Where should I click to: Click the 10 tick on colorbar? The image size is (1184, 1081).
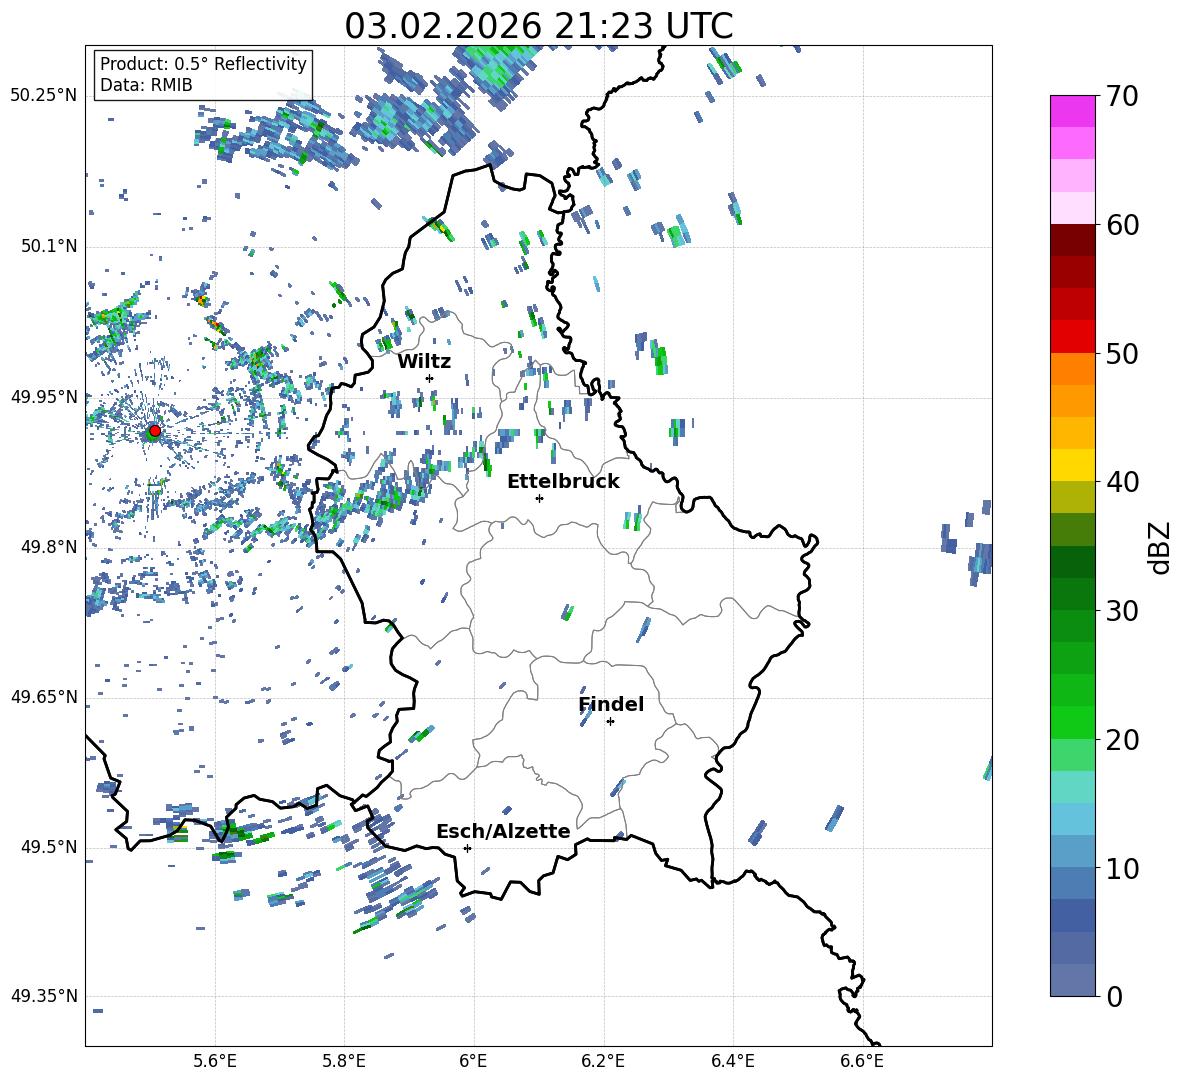(x=1122, y=868)
